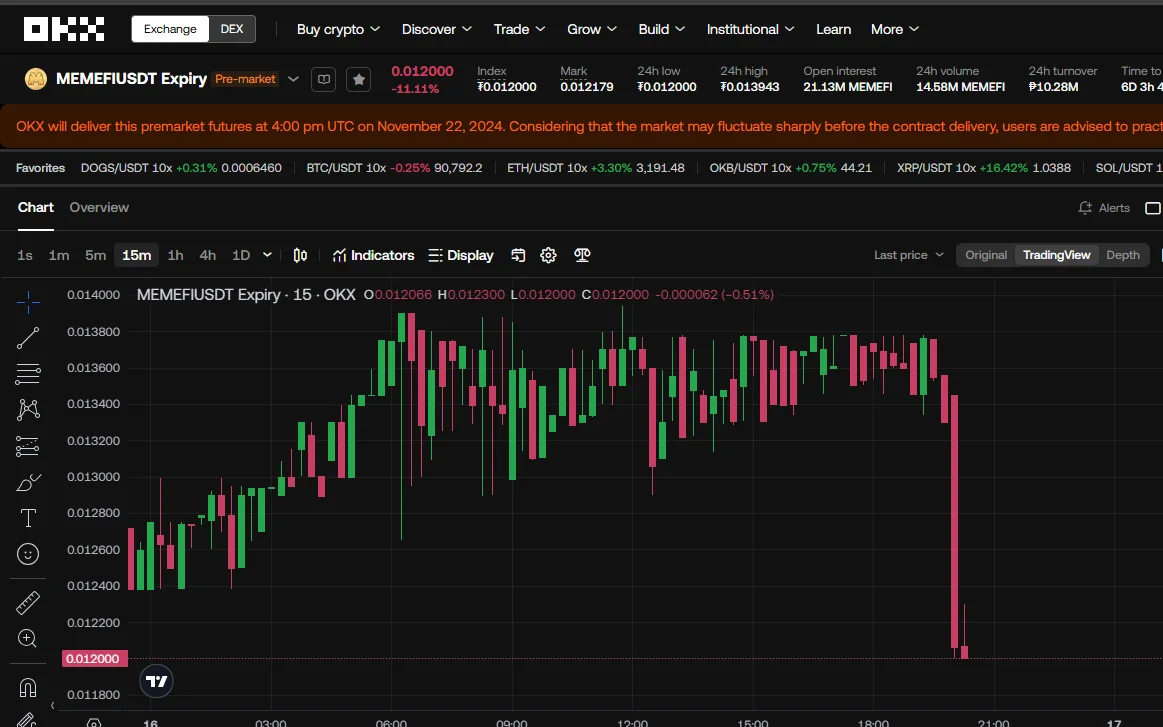Switch chart view to Original
Screen dimensions: 1163x727
coord(986,255)
